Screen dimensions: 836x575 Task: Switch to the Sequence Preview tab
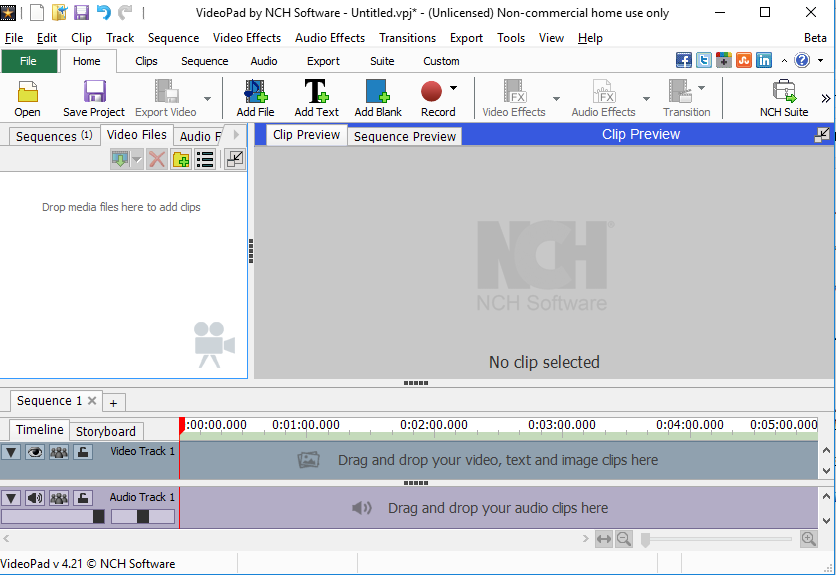[x=405, y=137]
